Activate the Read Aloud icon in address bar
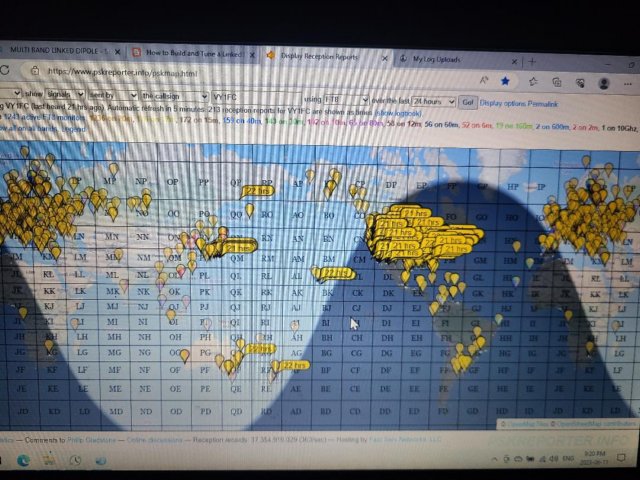The width and height of the screenshot is (640, 480). pos(484,80)
